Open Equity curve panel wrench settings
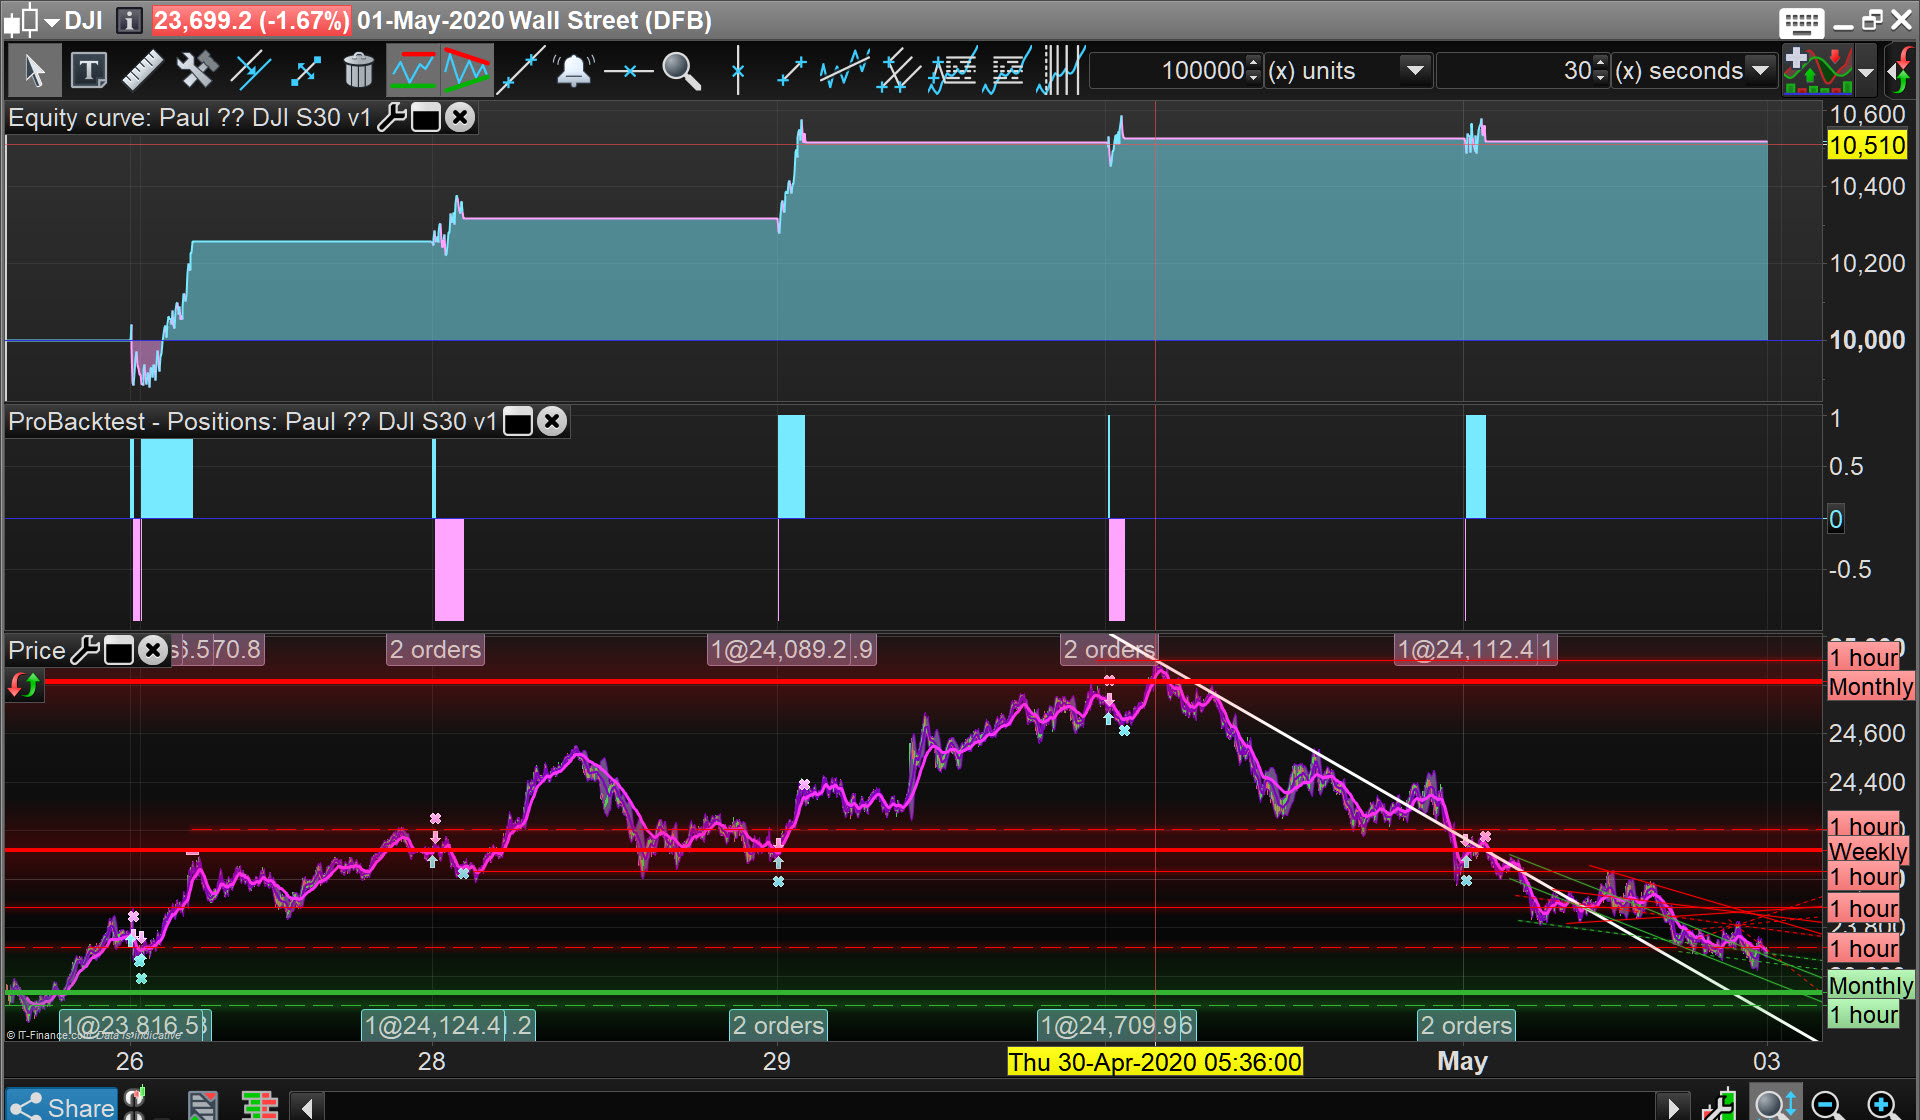 (x=391, y=118)
